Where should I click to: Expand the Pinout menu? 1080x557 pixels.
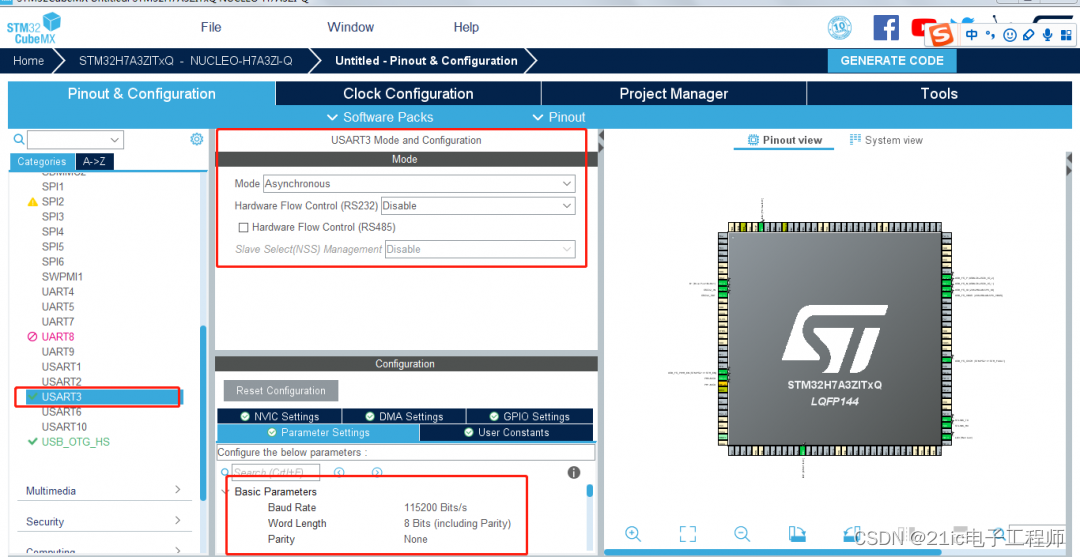[559, 117]
